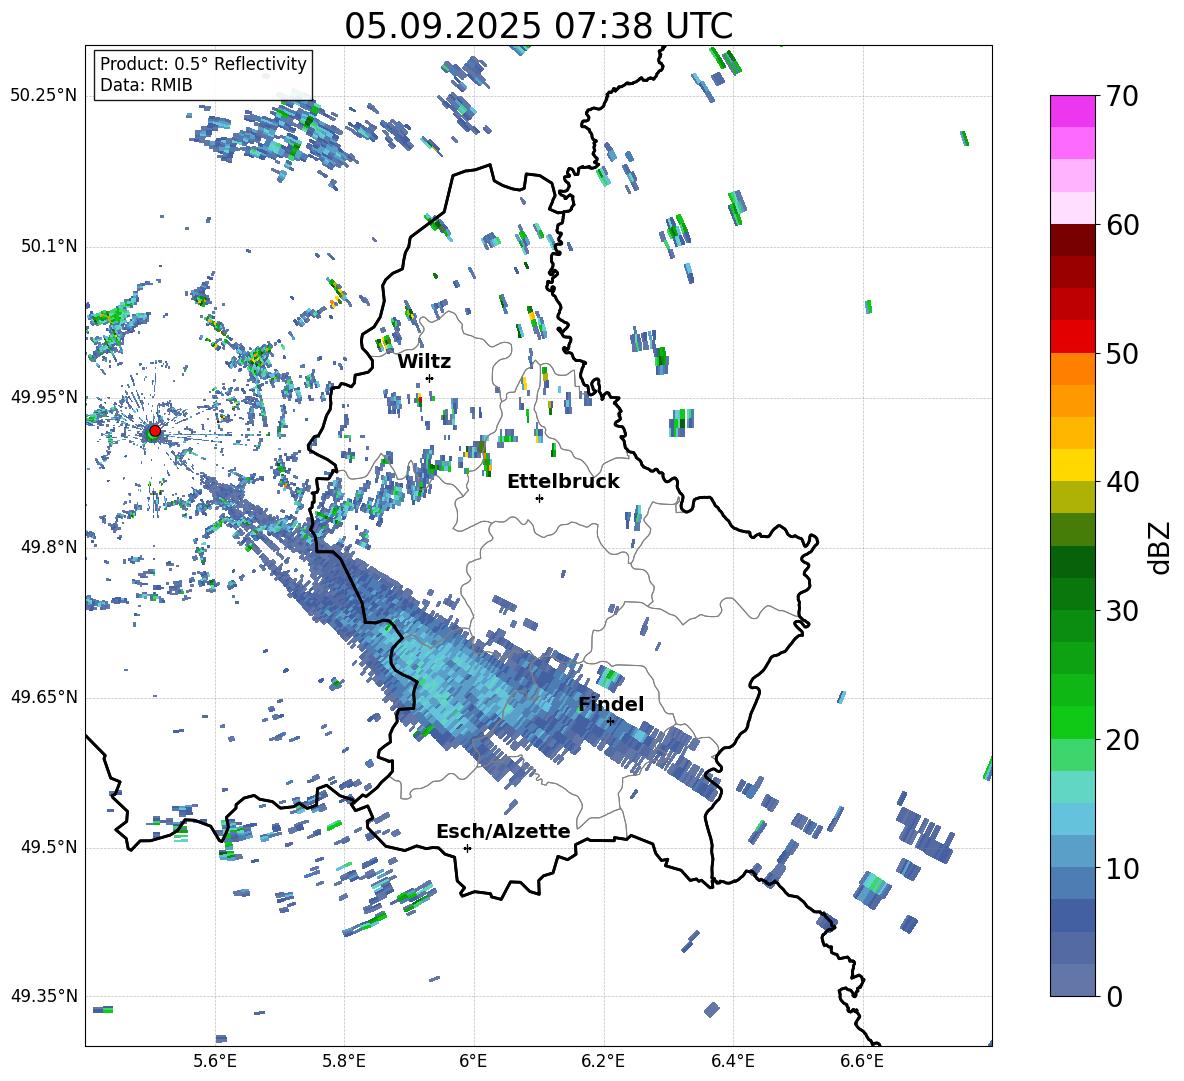
Task: Click the 6.4°E longitude label
Action: [x=732, y=1061]
